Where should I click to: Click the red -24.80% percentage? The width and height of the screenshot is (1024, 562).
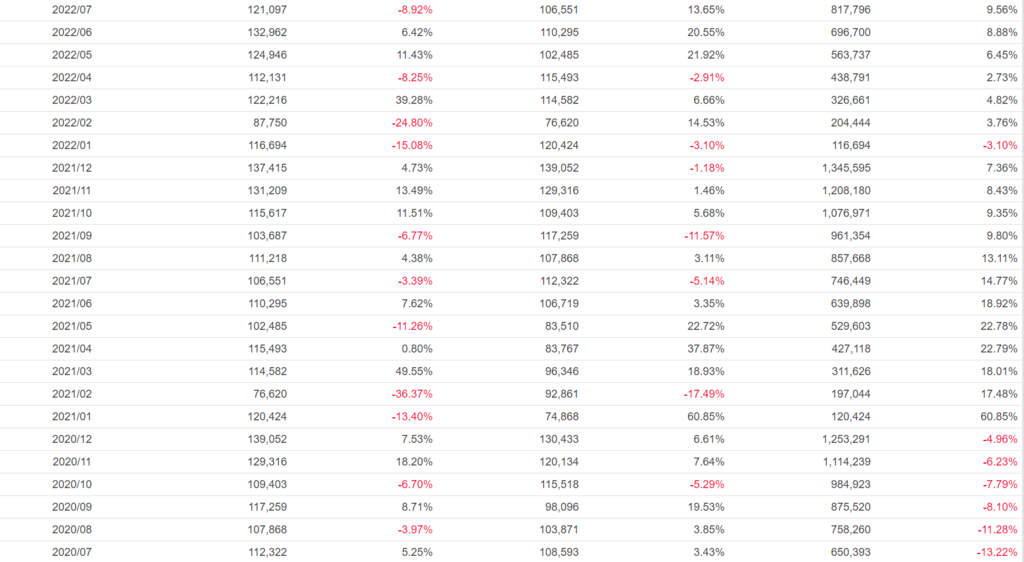click(x=411, y=123)
